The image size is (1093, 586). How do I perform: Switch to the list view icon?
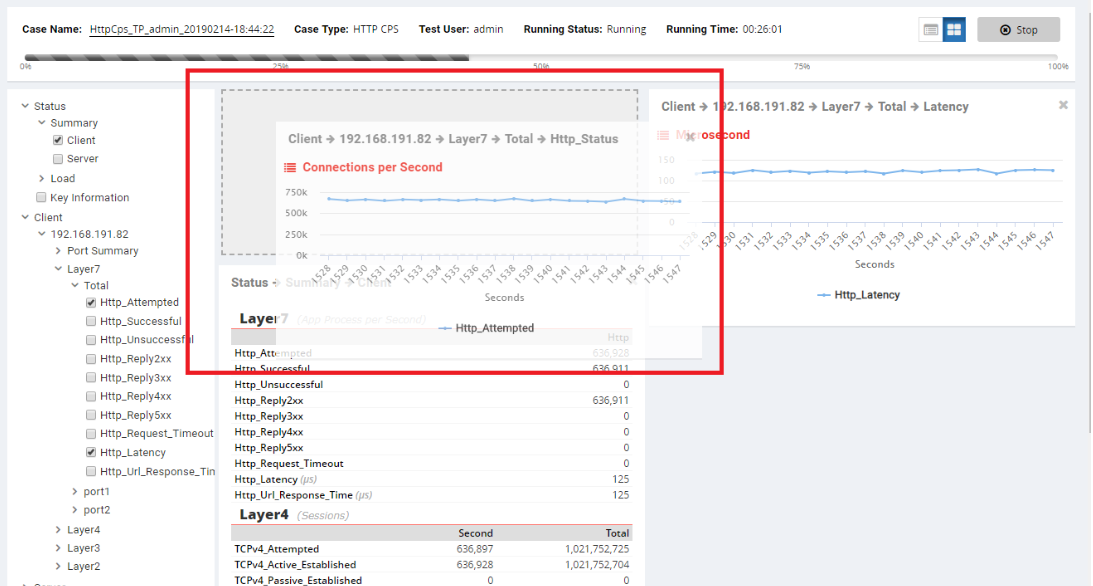pyautogui.click(x=931, y=30)
